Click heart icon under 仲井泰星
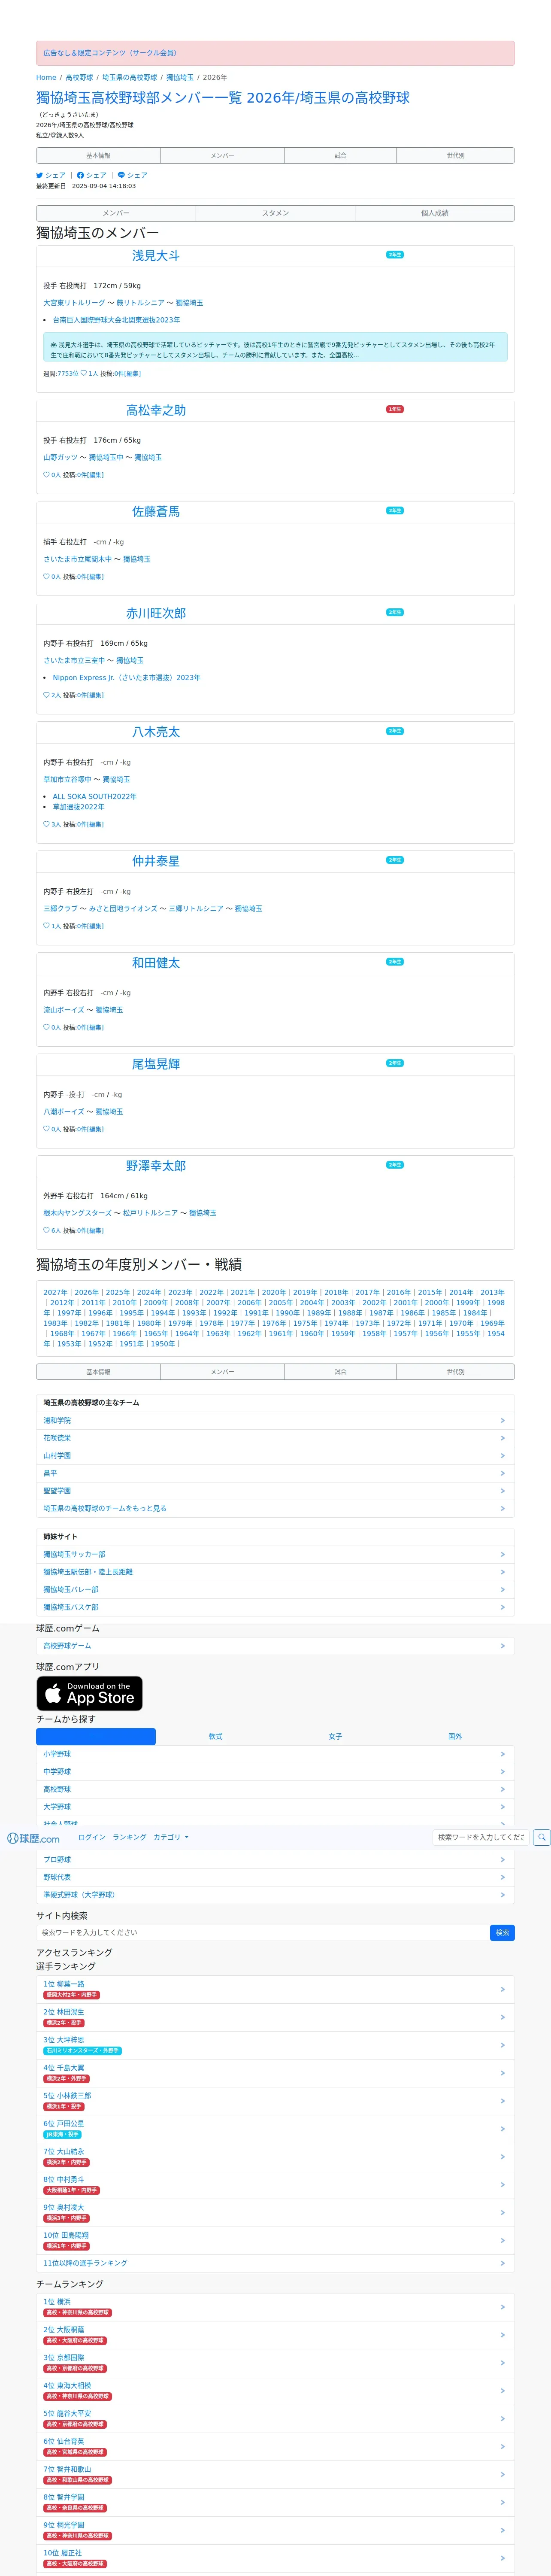This screenshot has width=551, height=2576. click(46, 926)
